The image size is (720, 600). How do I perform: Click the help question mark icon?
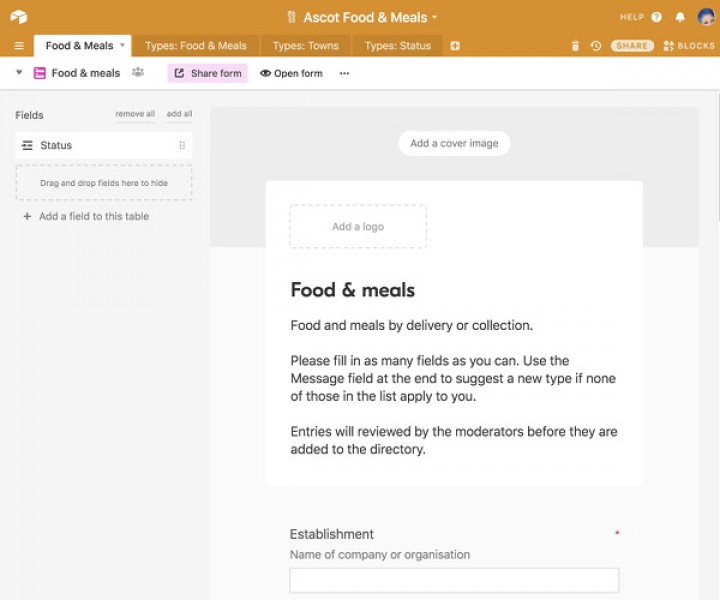[656, 17]
